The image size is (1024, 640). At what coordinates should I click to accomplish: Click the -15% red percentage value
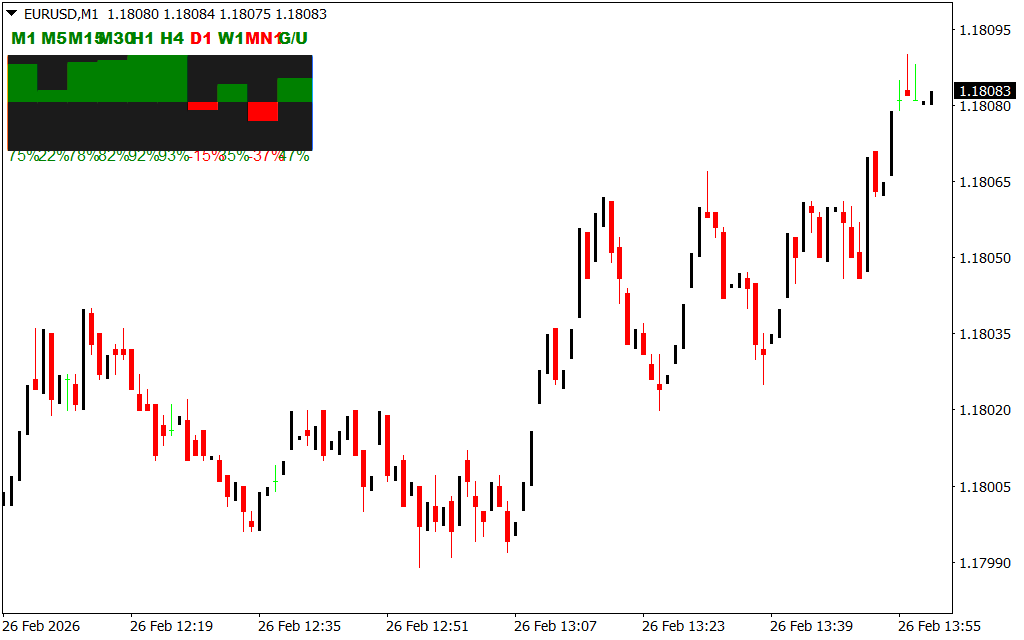click(205, 156)
